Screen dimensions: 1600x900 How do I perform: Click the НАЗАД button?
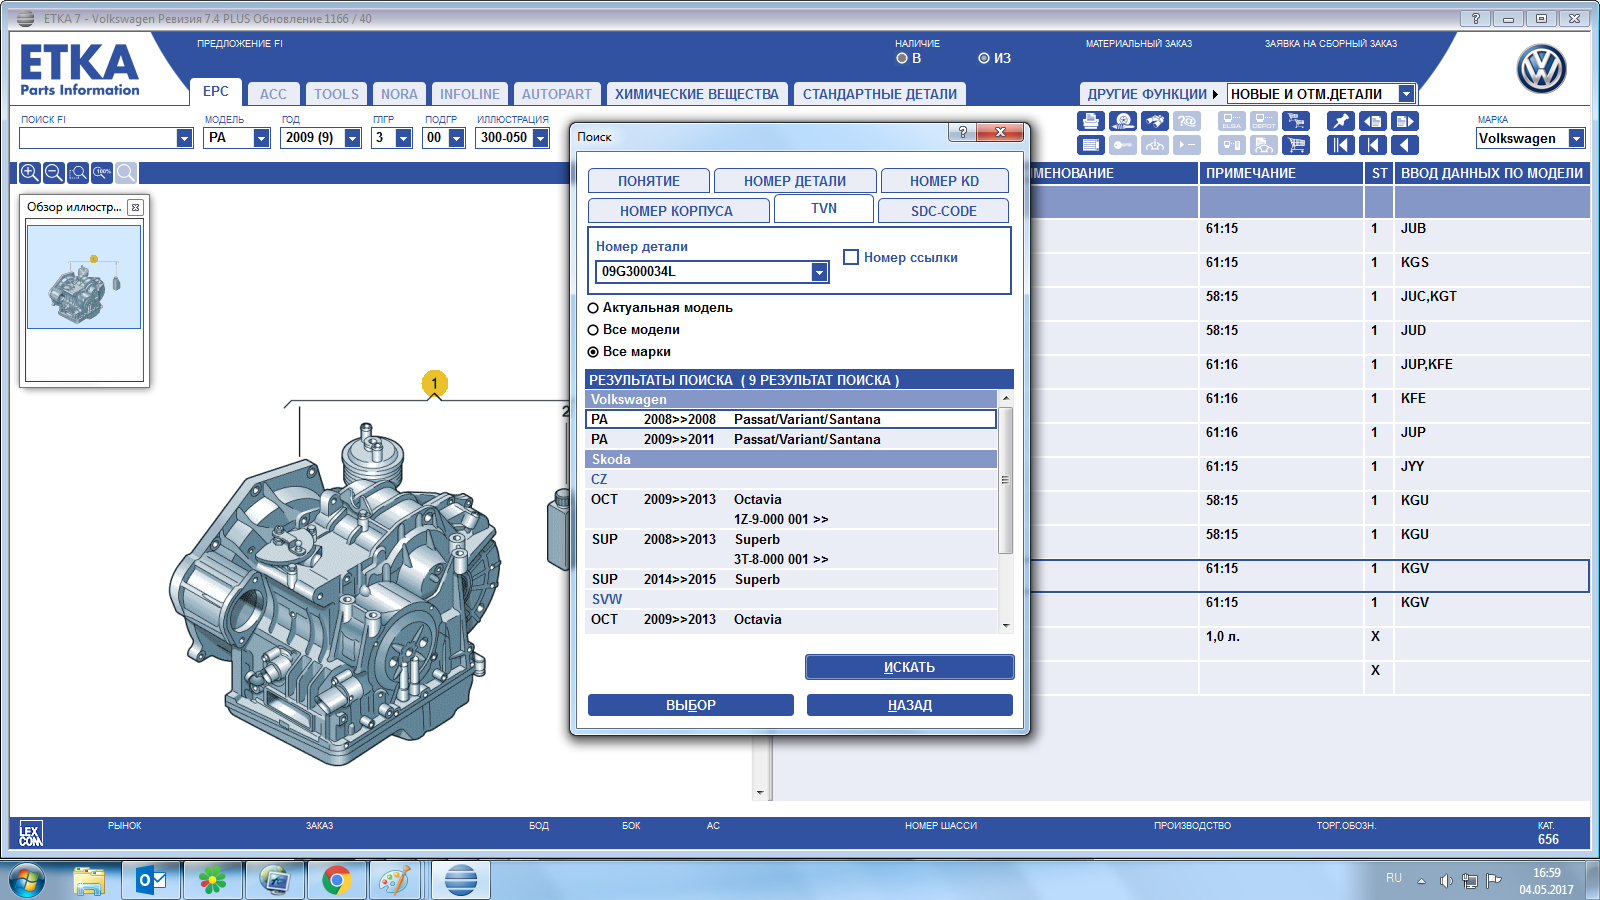click(x=910, y=705)
